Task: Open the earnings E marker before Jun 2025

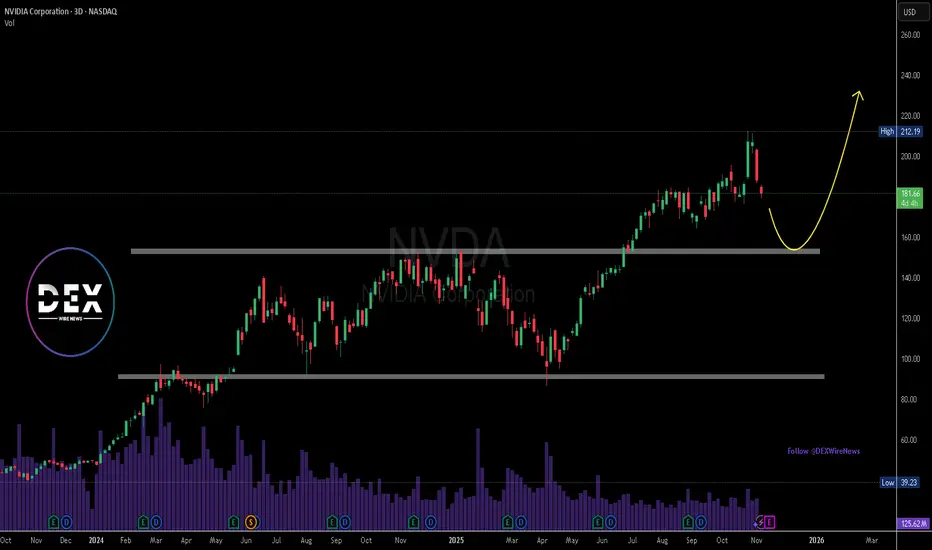Action: pos(598,523)
